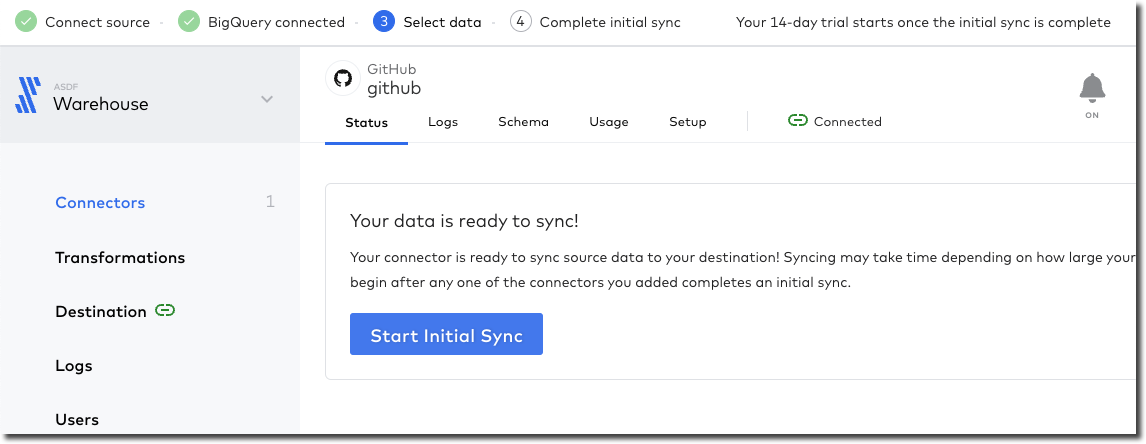Open Connectors in the sidebar

100,203
